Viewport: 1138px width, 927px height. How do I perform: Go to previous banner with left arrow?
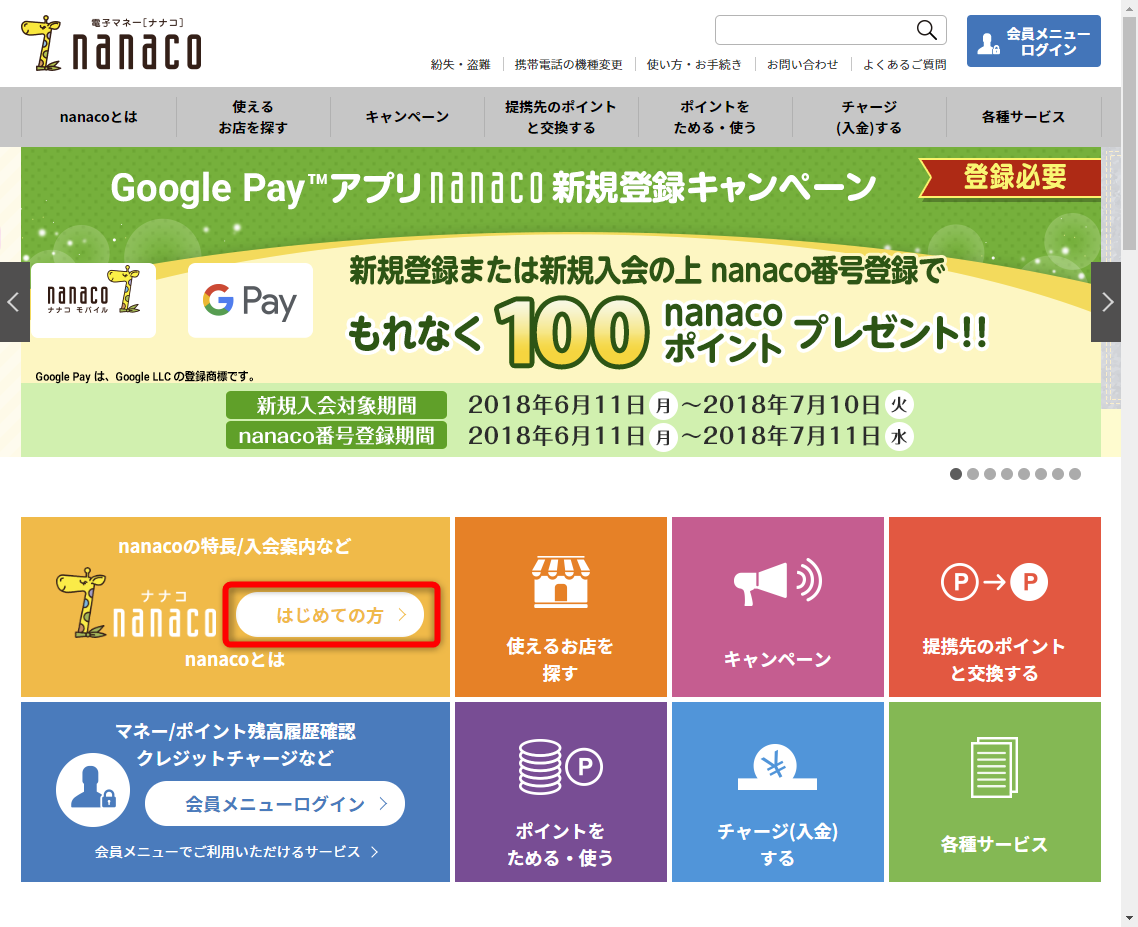pos(14,302)
